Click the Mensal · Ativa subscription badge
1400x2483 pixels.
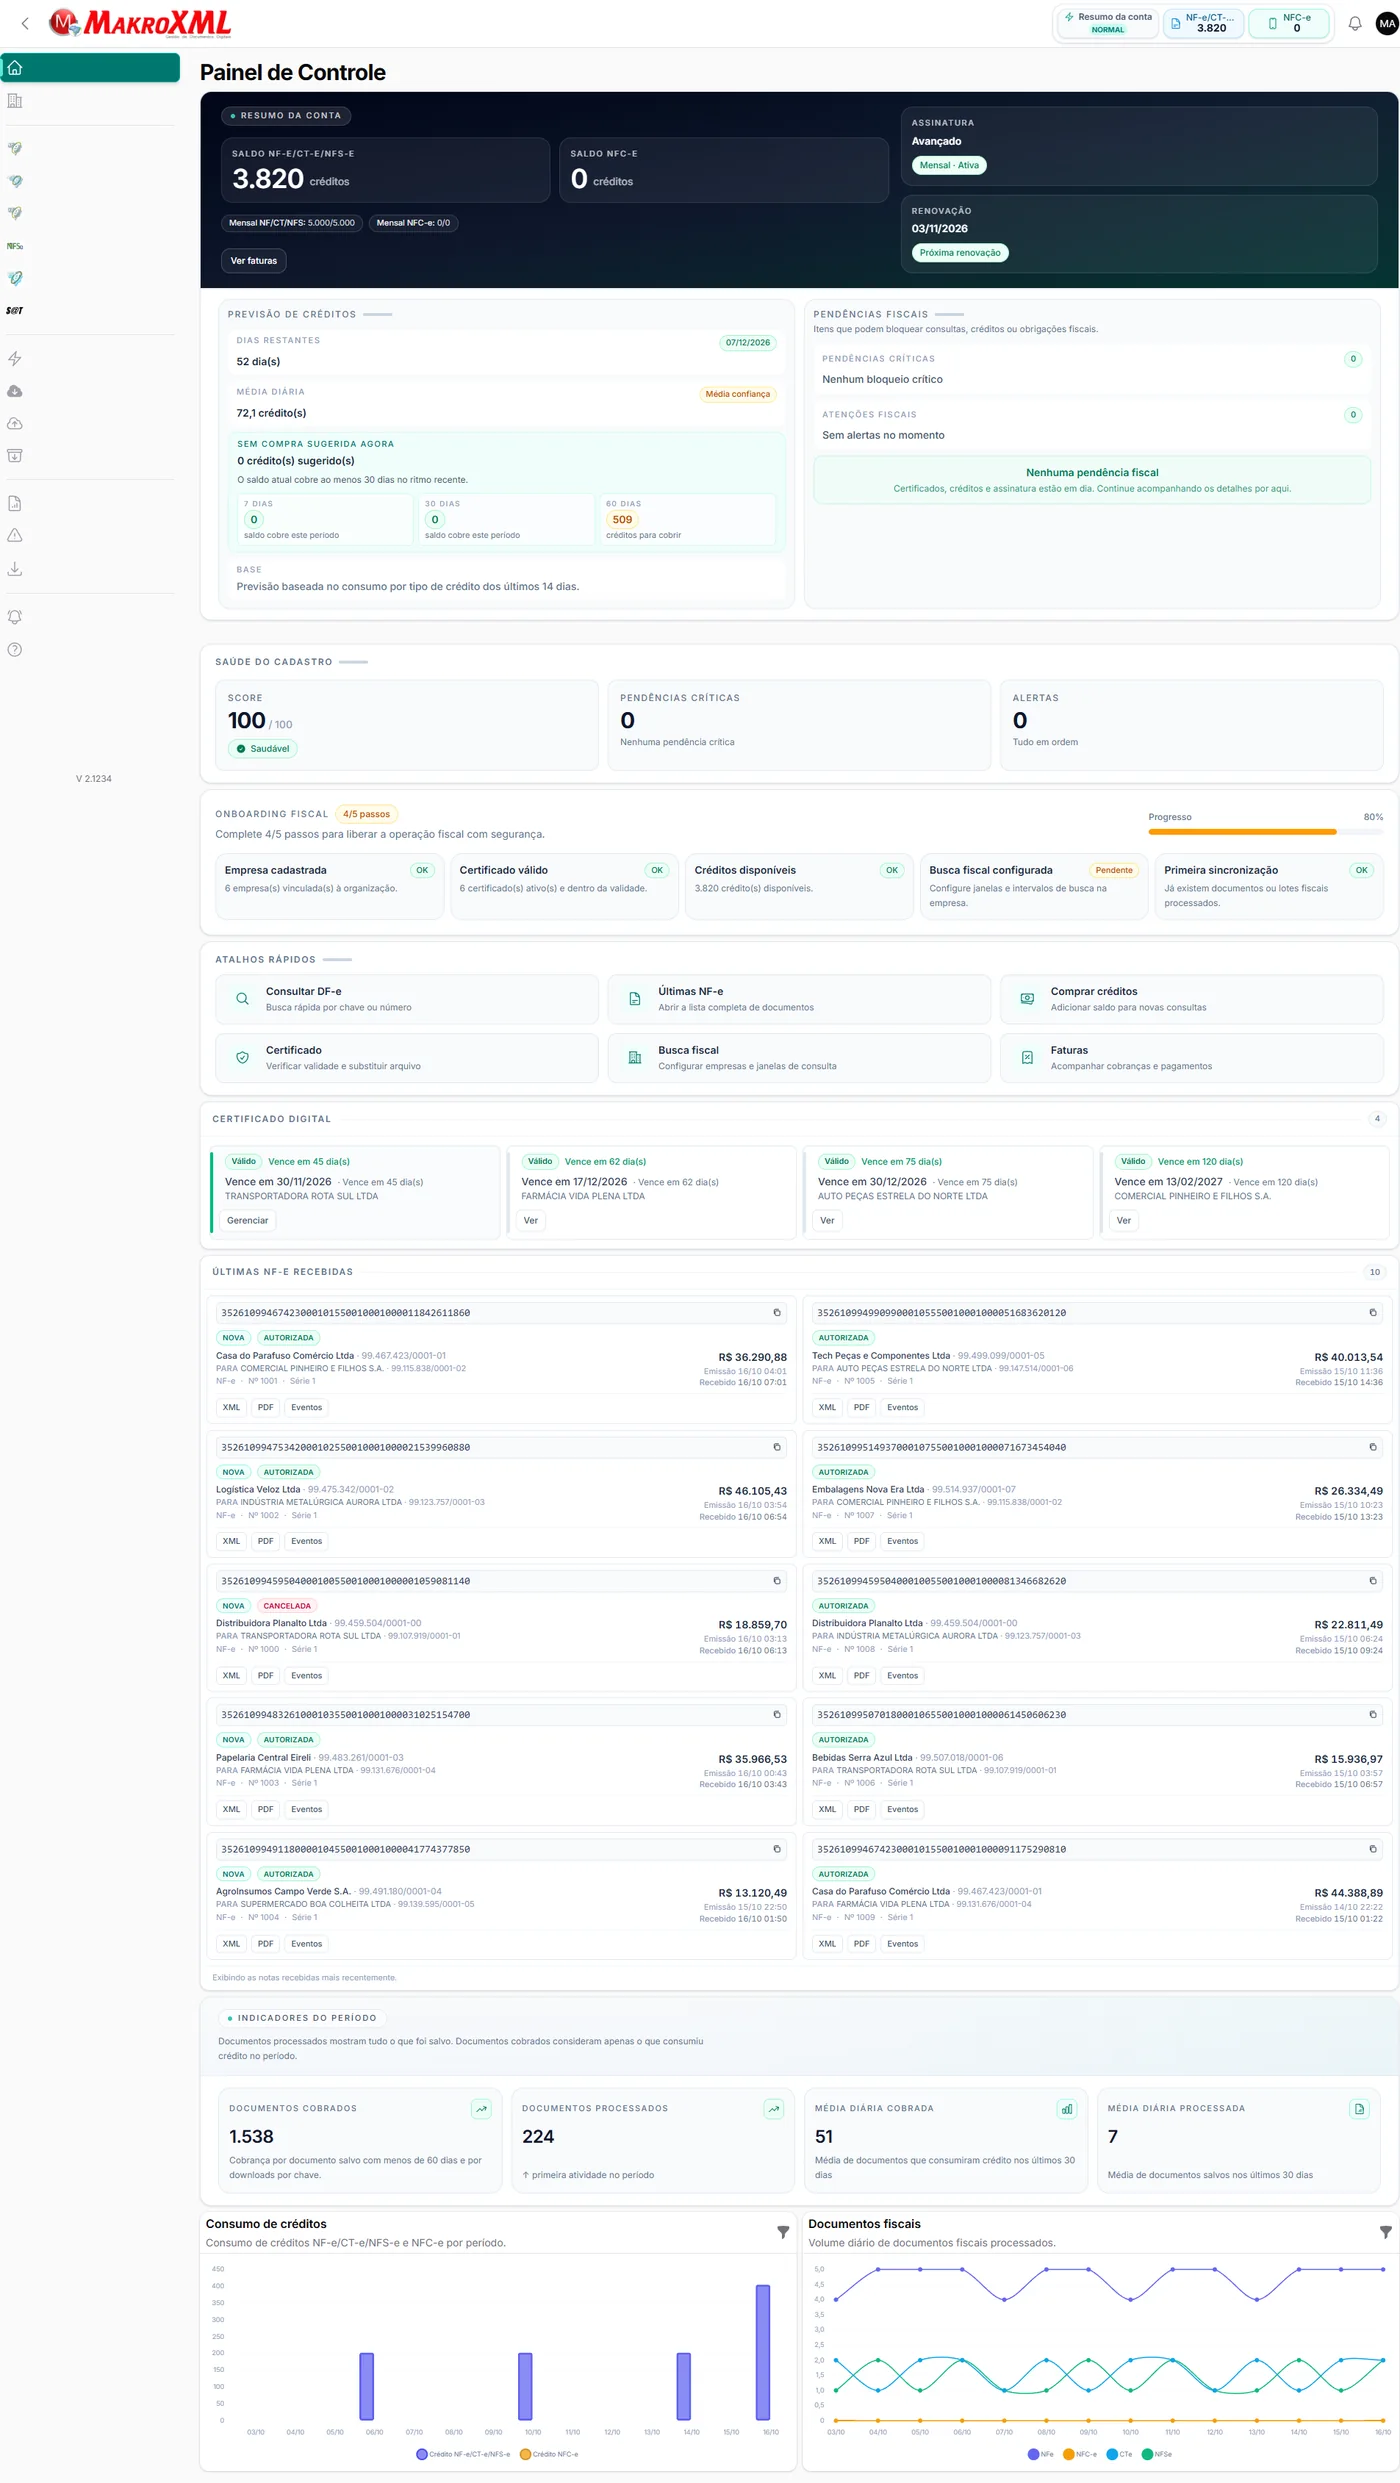pos(949,165)
